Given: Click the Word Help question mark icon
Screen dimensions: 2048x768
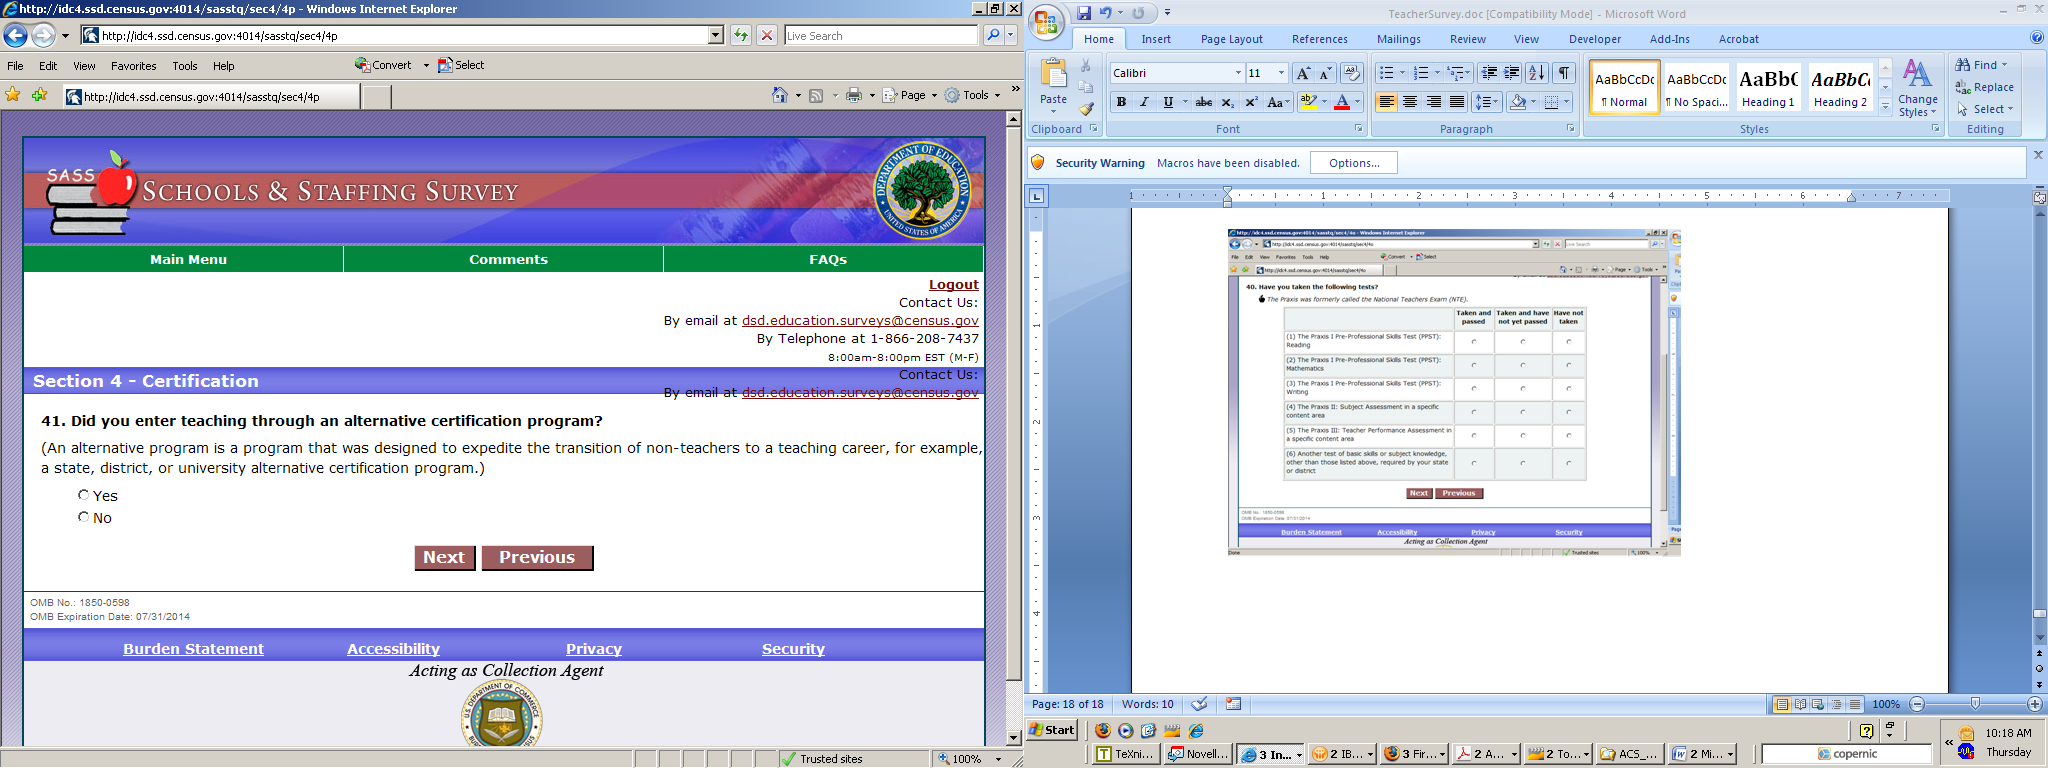Looking at the screenshot, I should tap(2037, 38).
